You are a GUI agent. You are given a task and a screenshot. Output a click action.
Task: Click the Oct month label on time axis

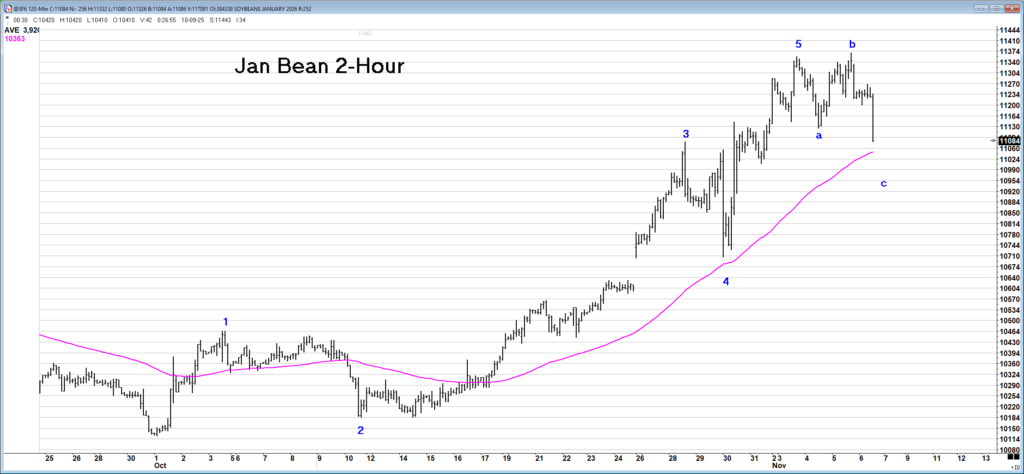[159, 466]
